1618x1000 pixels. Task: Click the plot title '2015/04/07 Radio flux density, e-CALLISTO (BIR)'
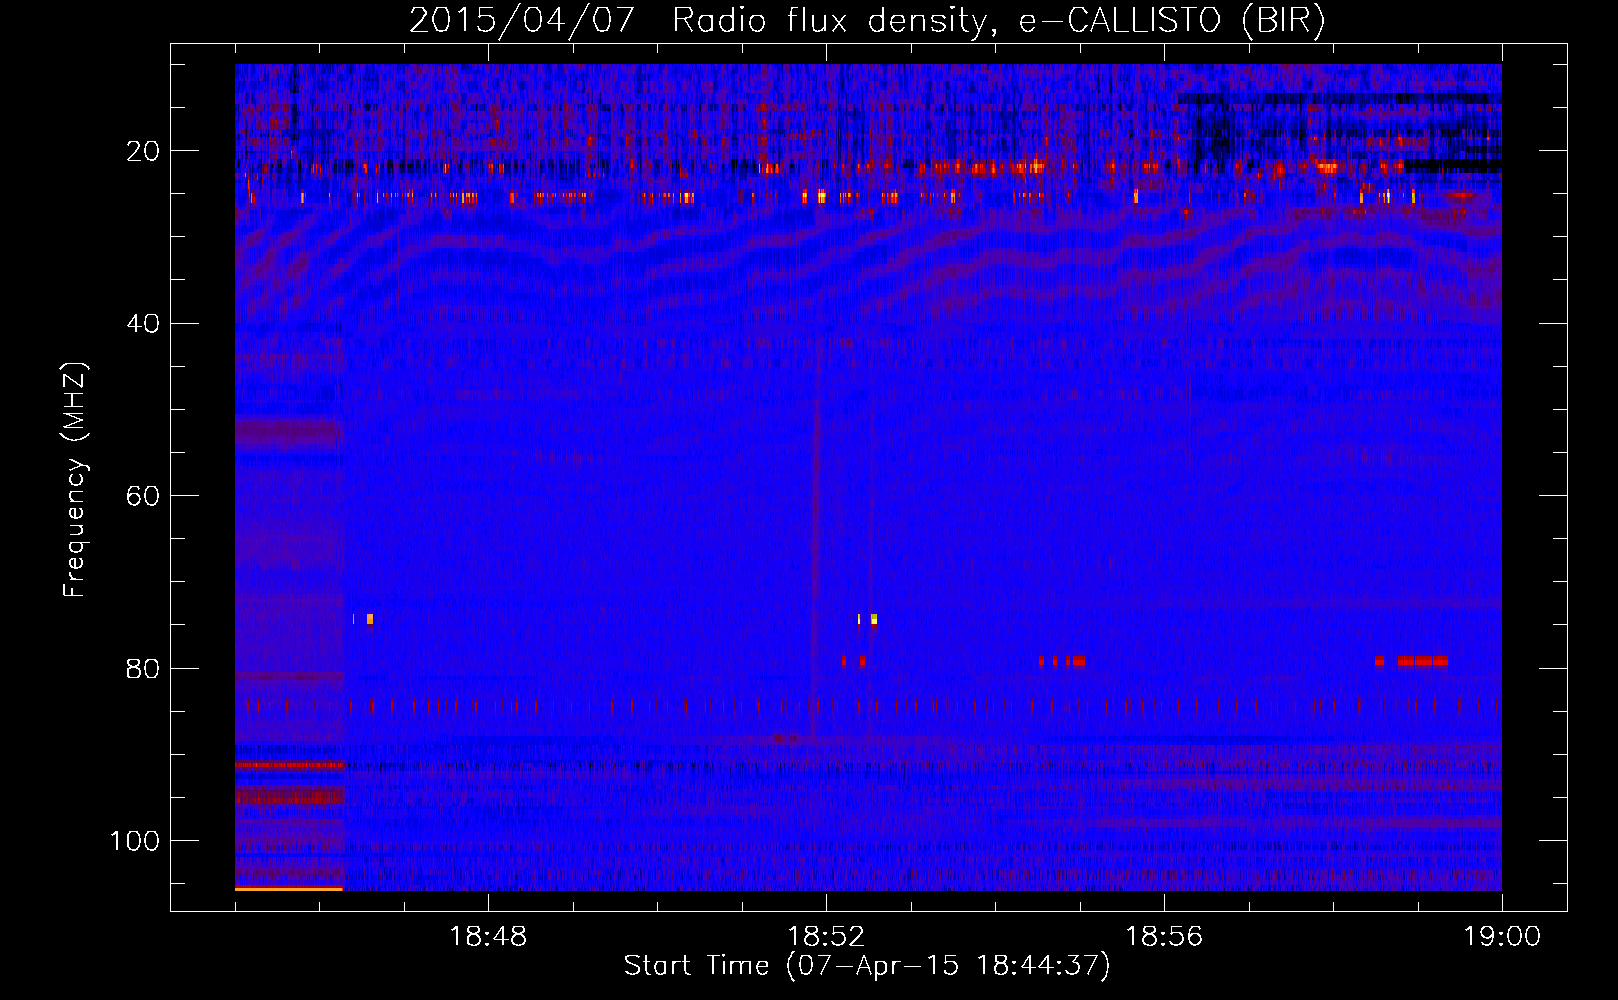(867, 21)
